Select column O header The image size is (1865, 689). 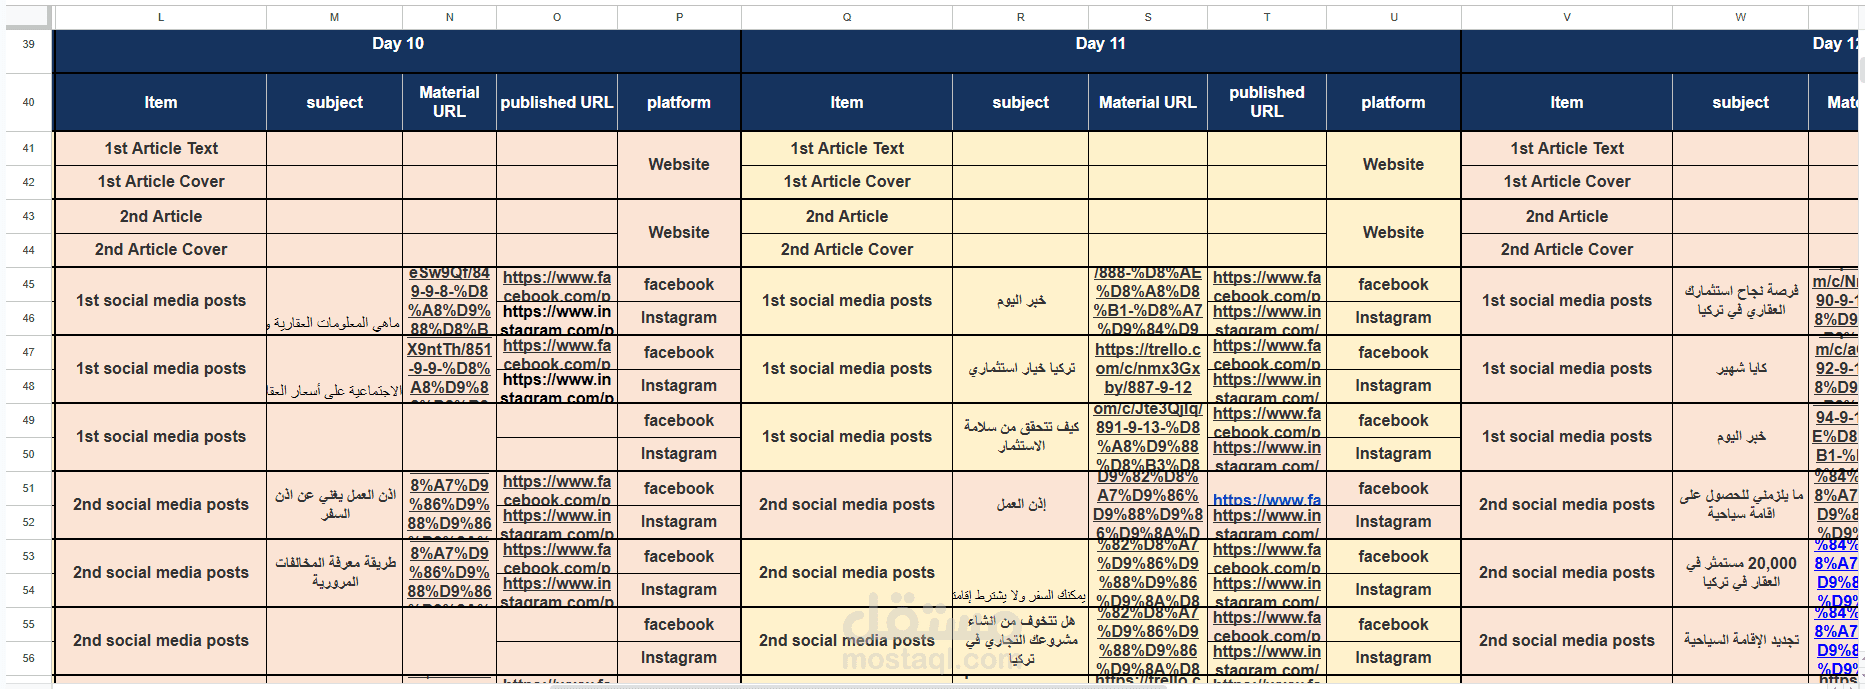coord(557,17)
